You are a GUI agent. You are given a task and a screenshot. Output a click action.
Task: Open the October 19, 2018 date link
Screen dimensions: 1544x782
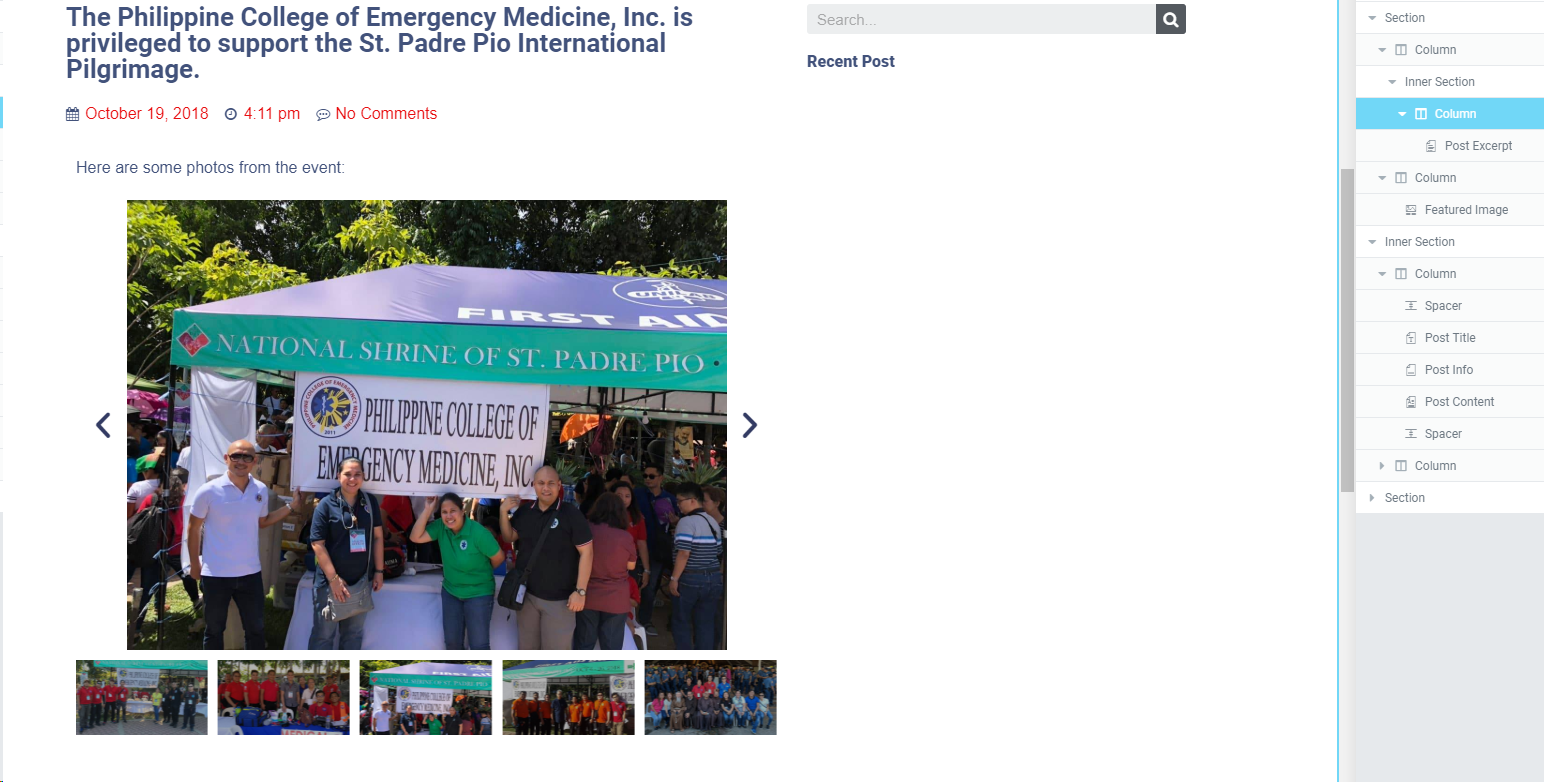pos(147,114)
